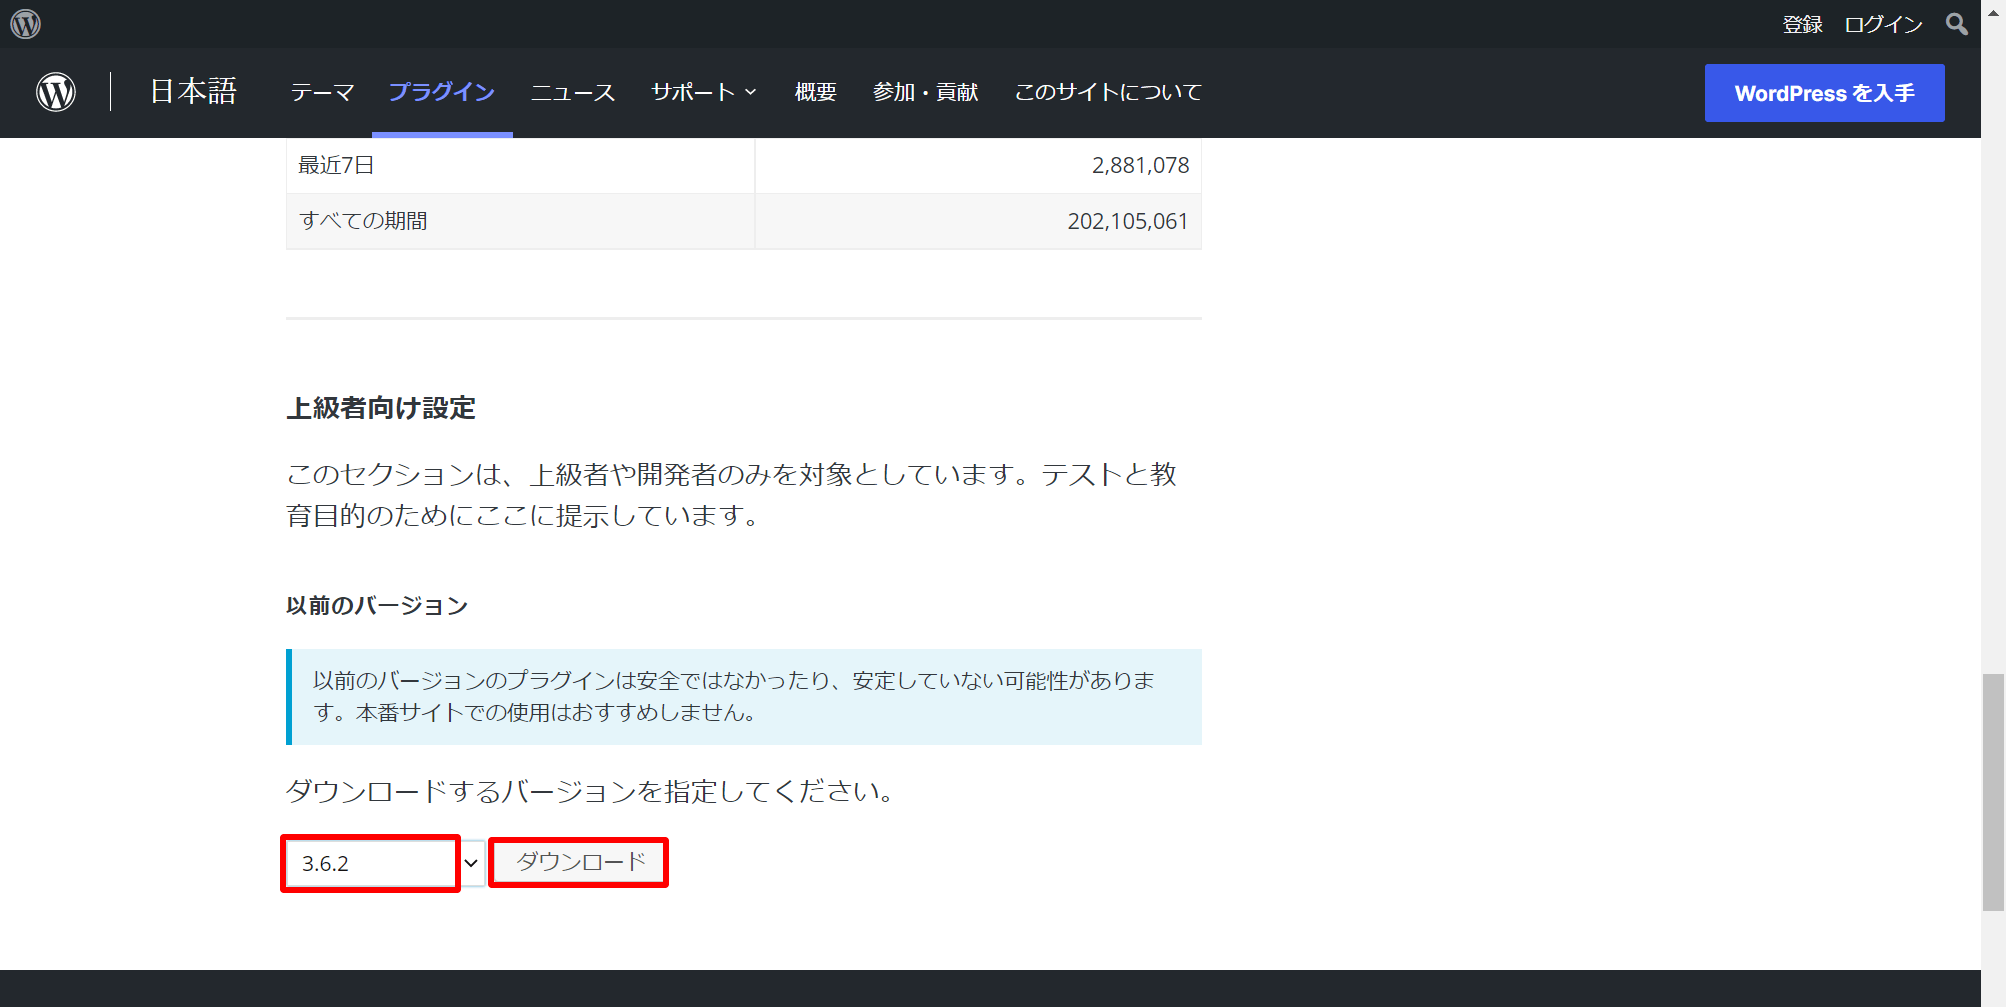The height and width of the screenshot is (1007, 2006).
Task: Click the 上級者向け設定 heading
Action: [x=381, y=408]
